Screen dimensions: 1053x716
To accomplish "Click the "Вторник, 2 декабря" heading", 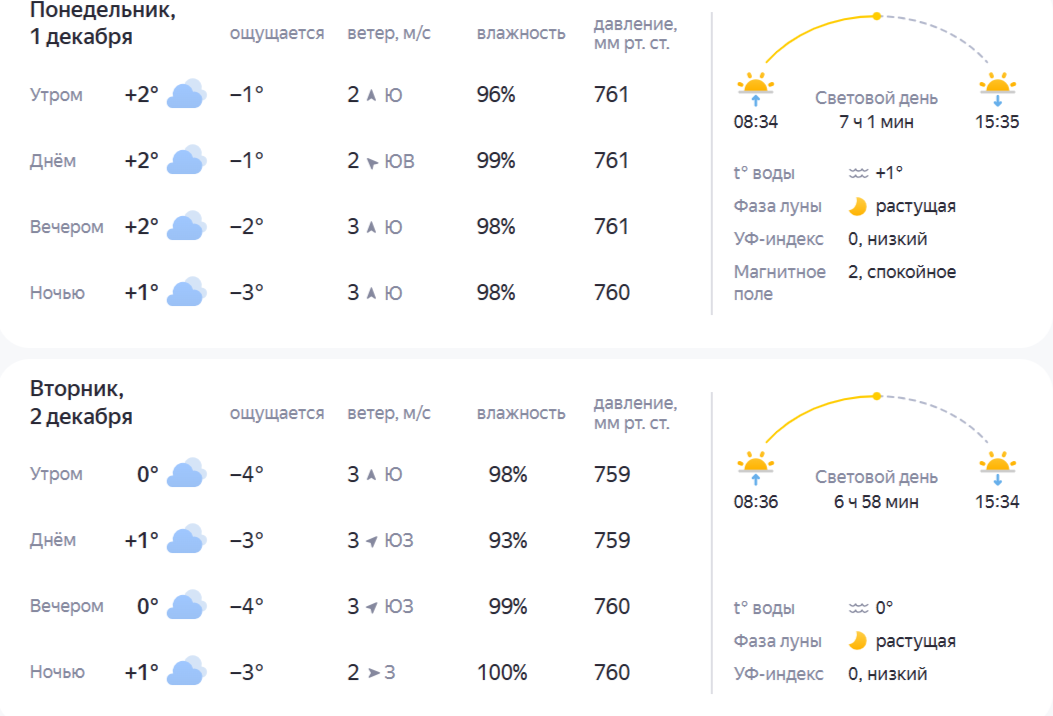I will click(82, 402).
